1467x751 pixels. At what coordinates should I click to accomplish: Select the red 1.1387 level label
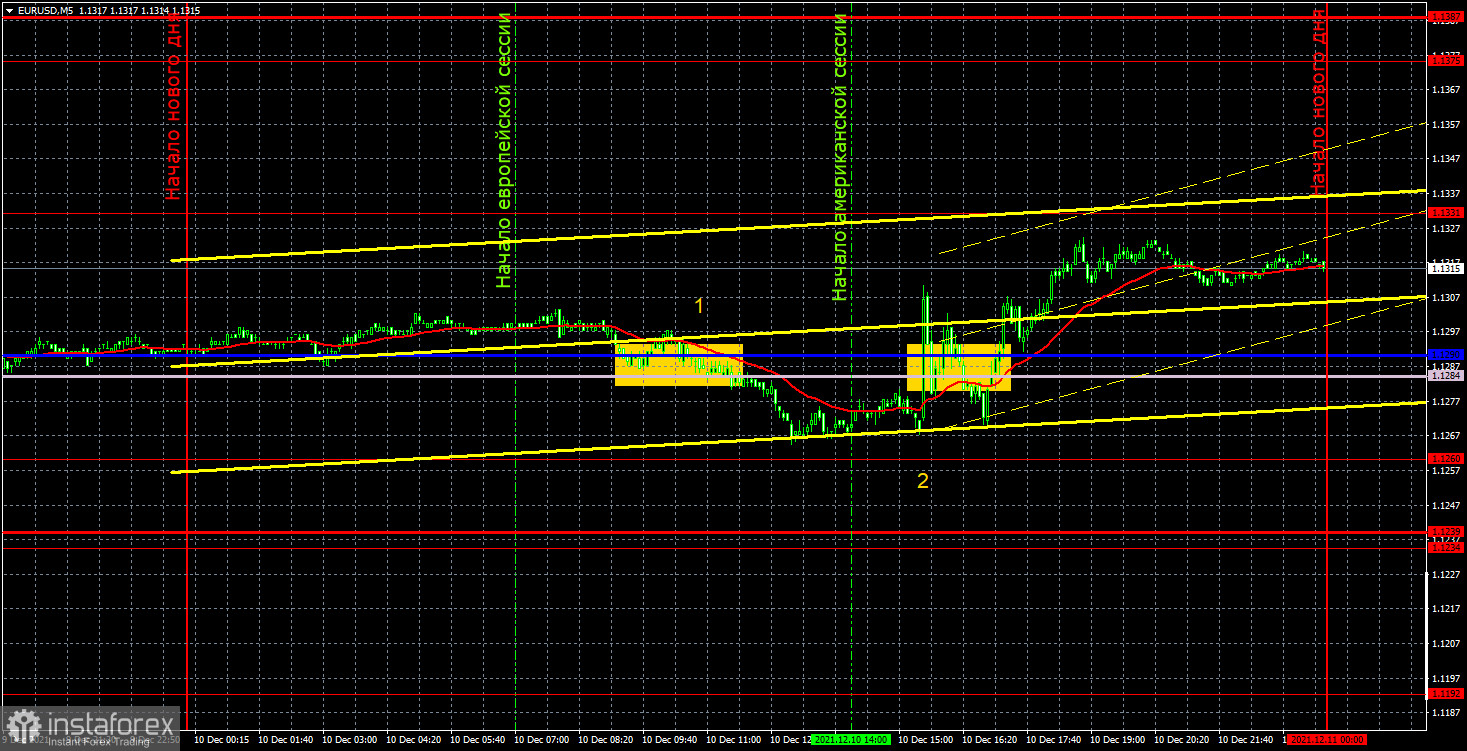click(x=1447, y=17)
